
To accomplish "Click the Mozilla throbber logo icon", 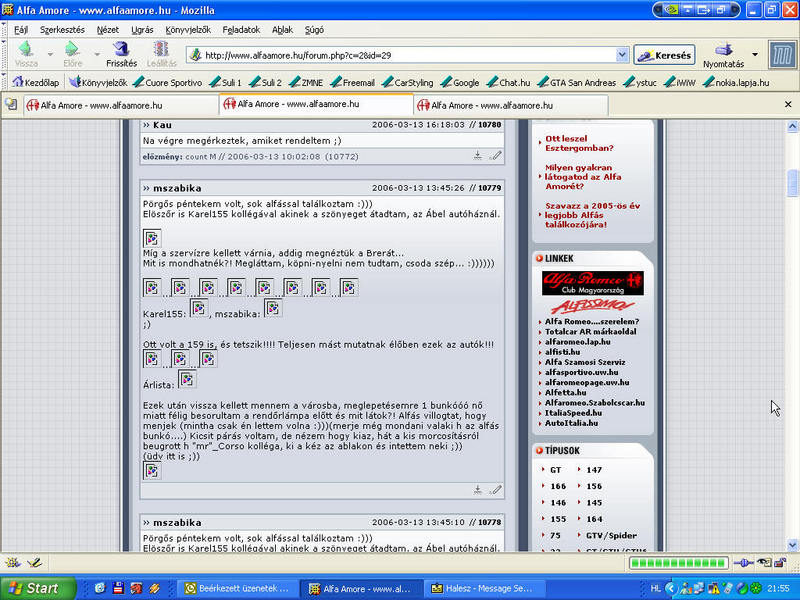I will pos(781,54).
